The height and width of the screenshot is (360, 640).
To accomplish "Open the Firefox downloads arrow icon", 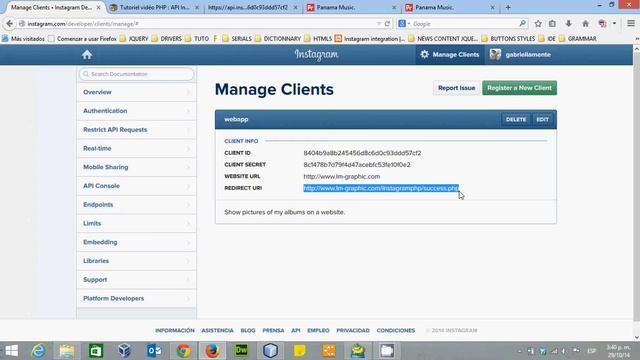I will point(569,24).
